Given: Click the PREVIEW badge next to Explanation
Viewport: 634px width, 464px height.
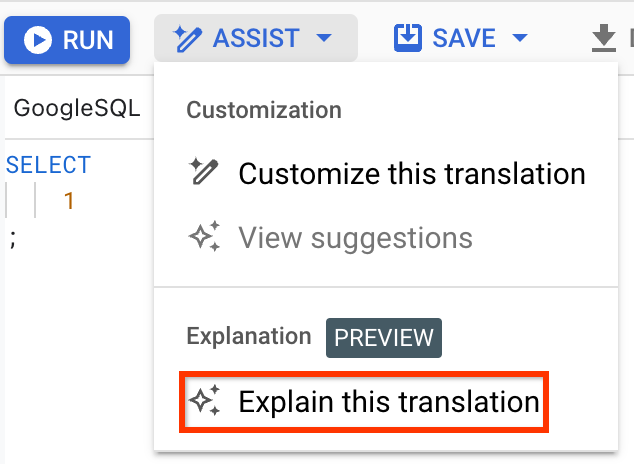Looking at the screenshot, I should [384, 338].
